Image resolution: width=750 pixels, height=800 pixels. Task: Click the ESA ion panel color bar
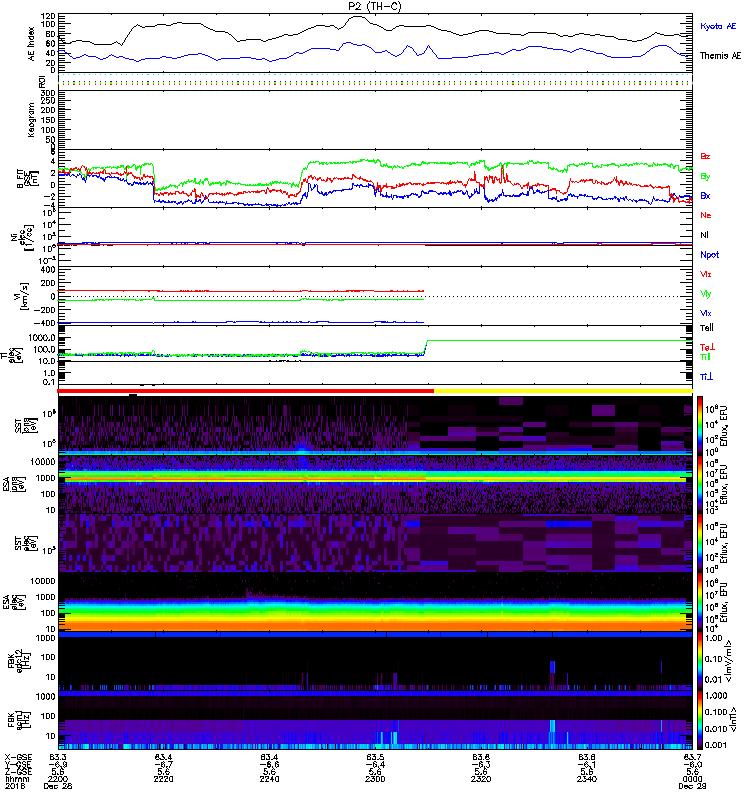point(700,484)
